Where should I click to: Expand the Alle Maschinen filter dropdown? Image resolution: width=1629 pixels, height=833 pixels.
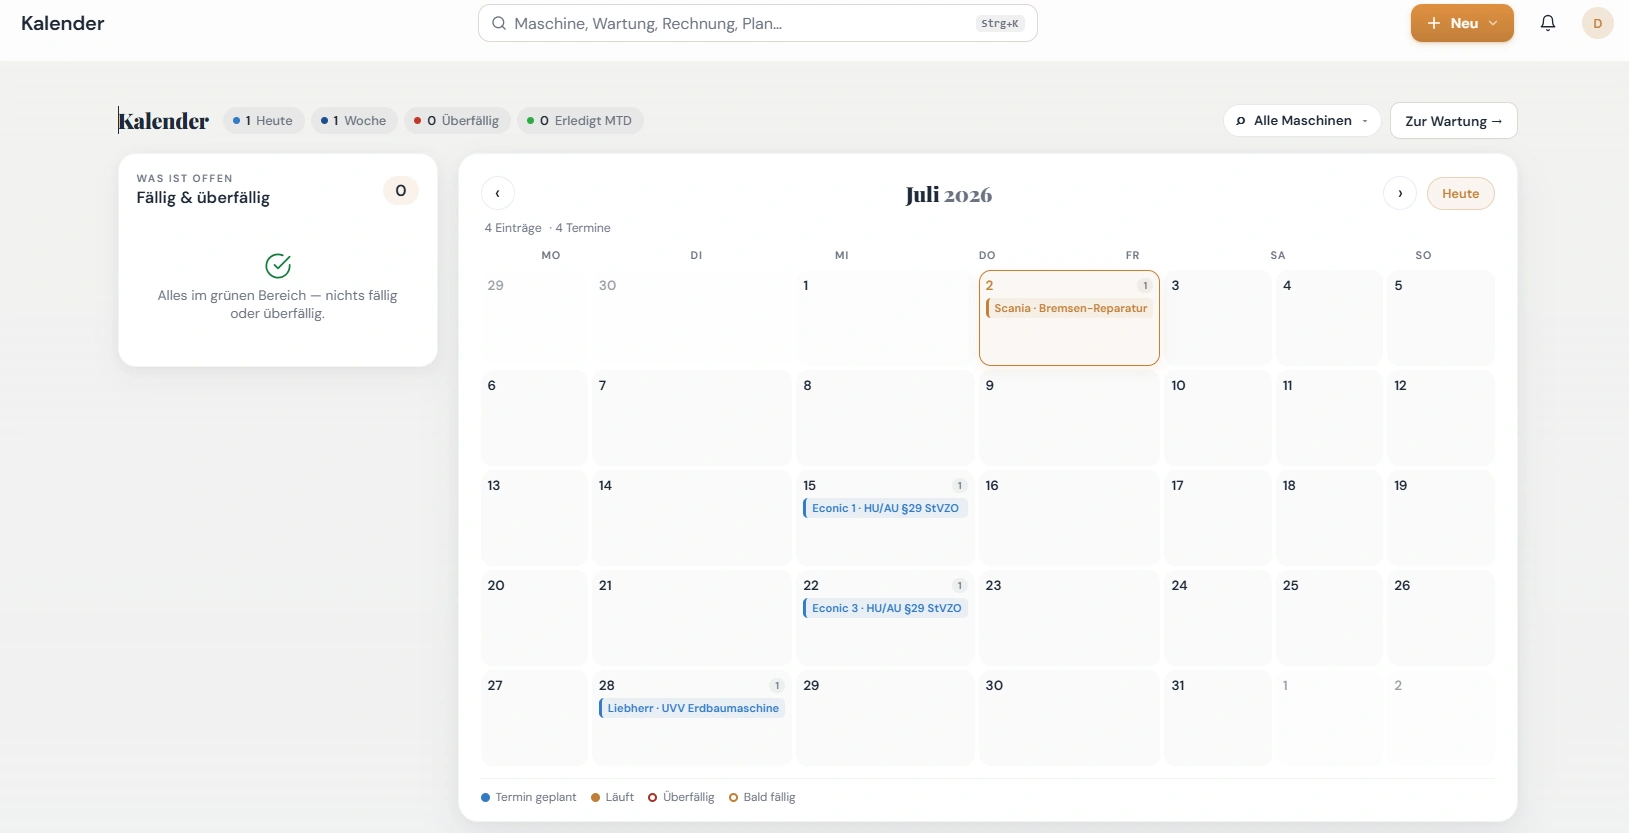(x=1302, y=120)
